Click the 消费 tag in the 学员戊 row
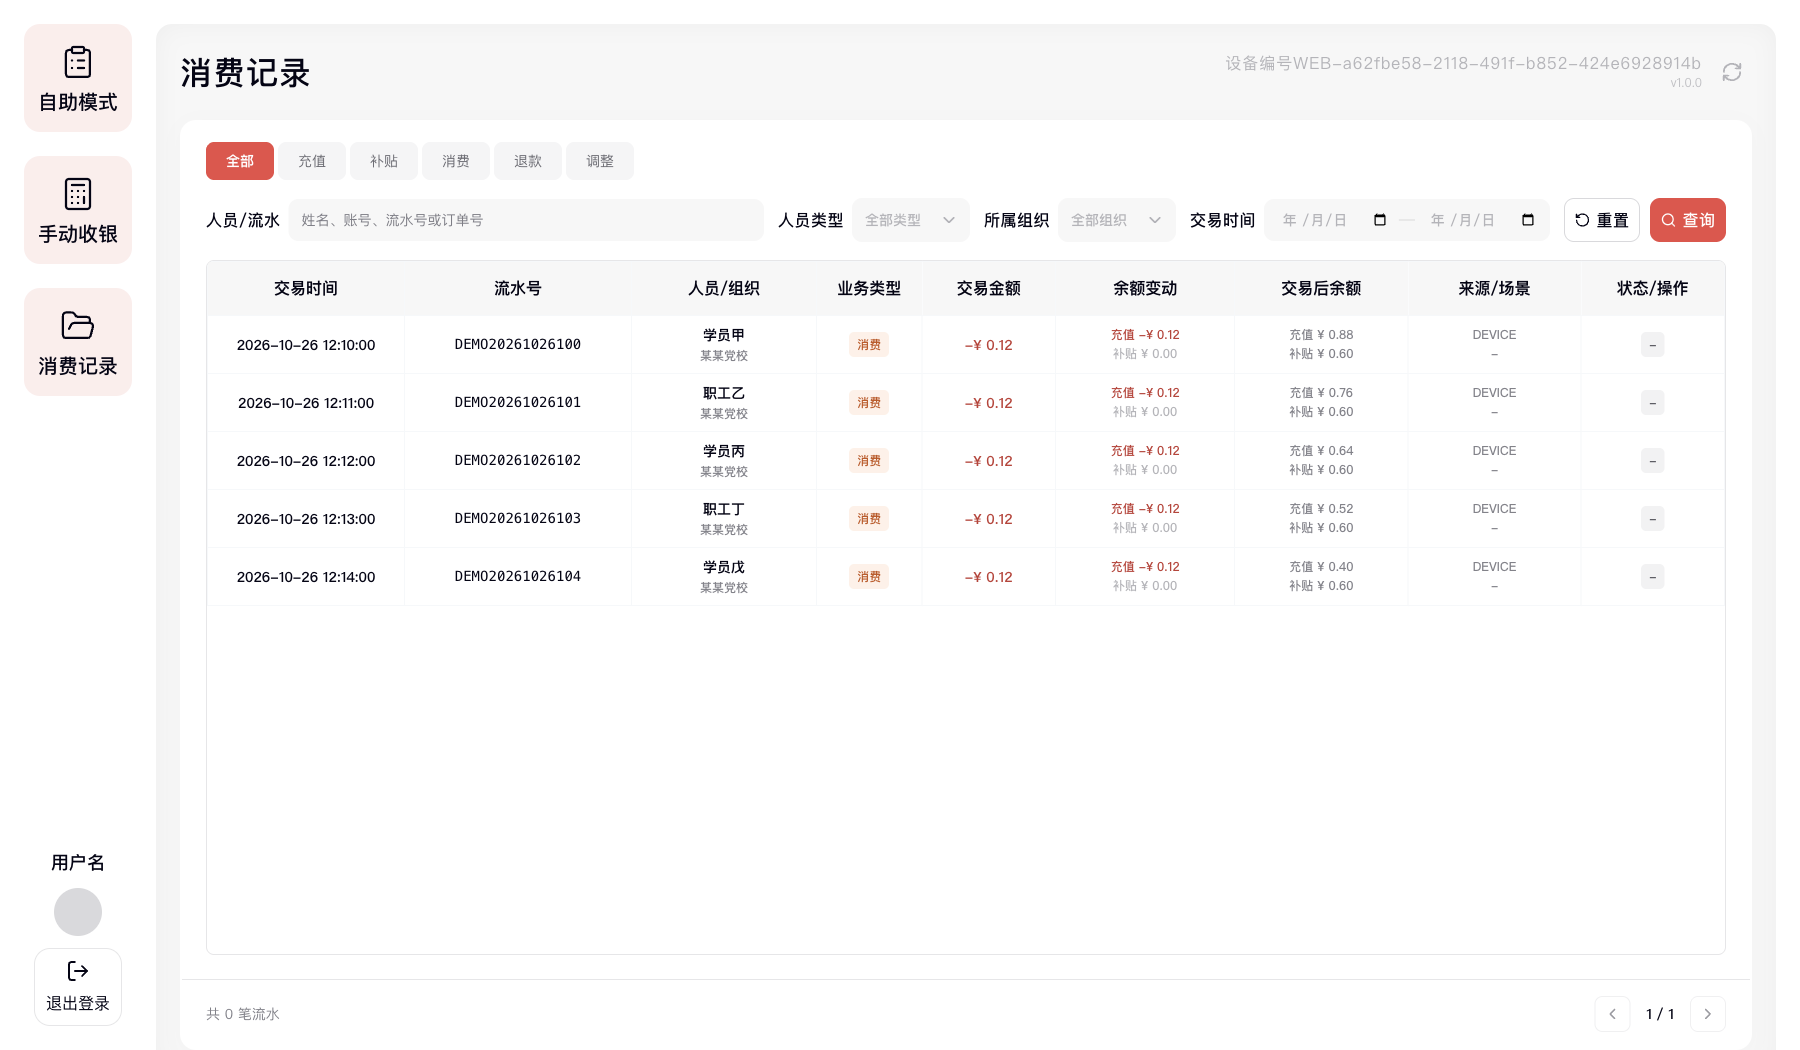 (x=869, y=577)
